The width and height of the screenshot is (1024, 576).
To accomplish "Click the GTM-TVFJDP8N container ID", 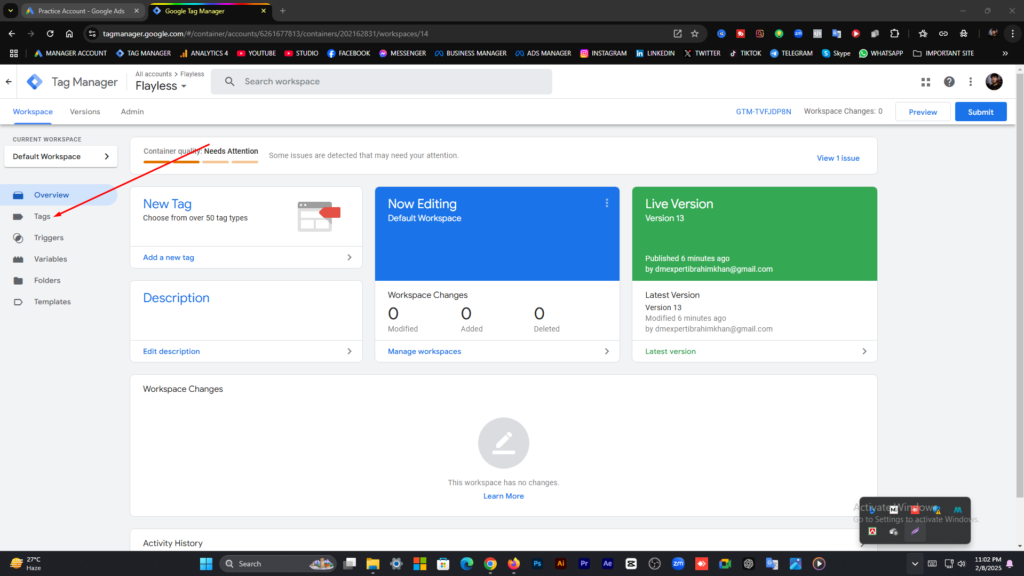I will 763,112.
